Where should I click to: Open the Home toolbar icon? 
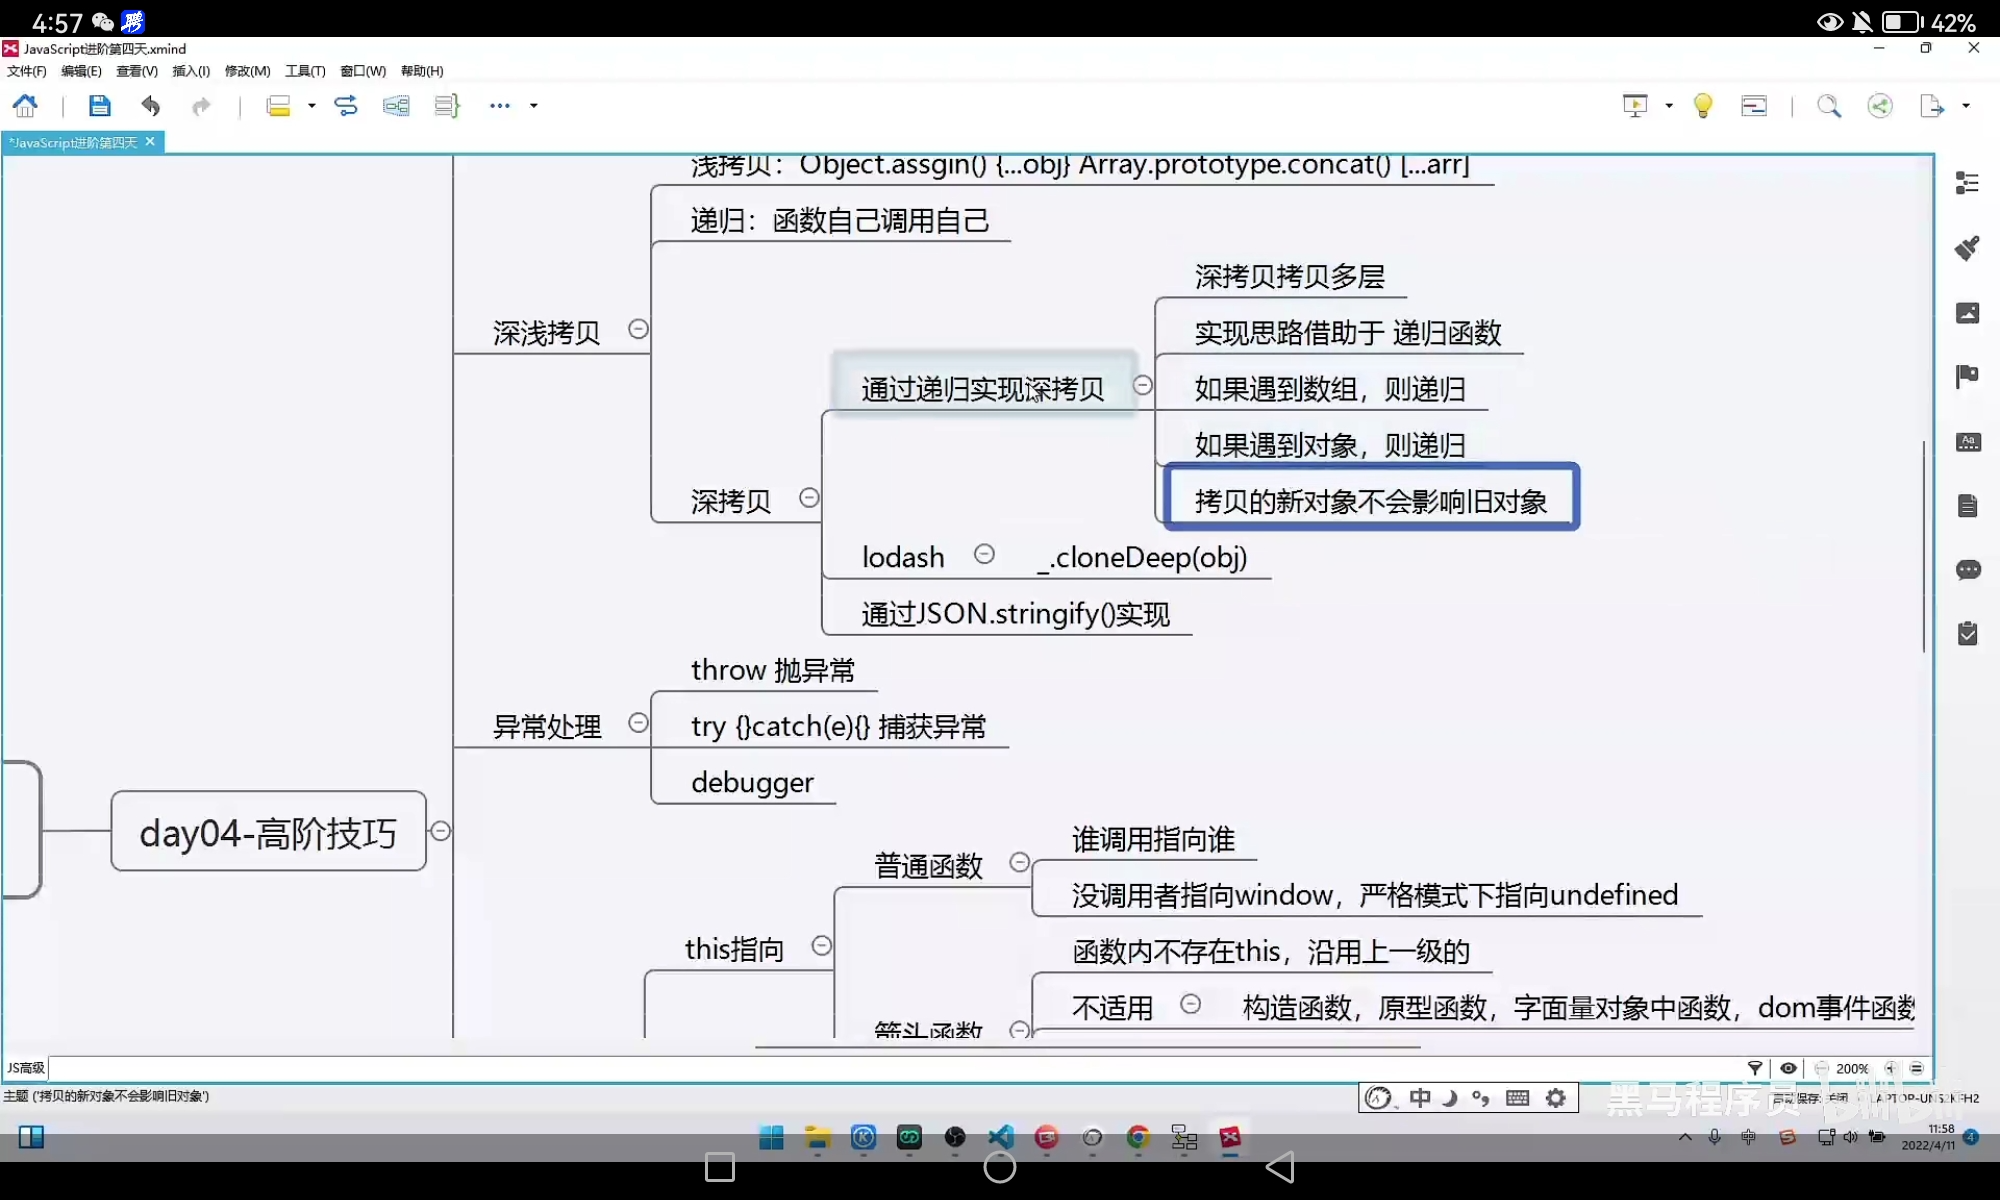coord(25,106)
